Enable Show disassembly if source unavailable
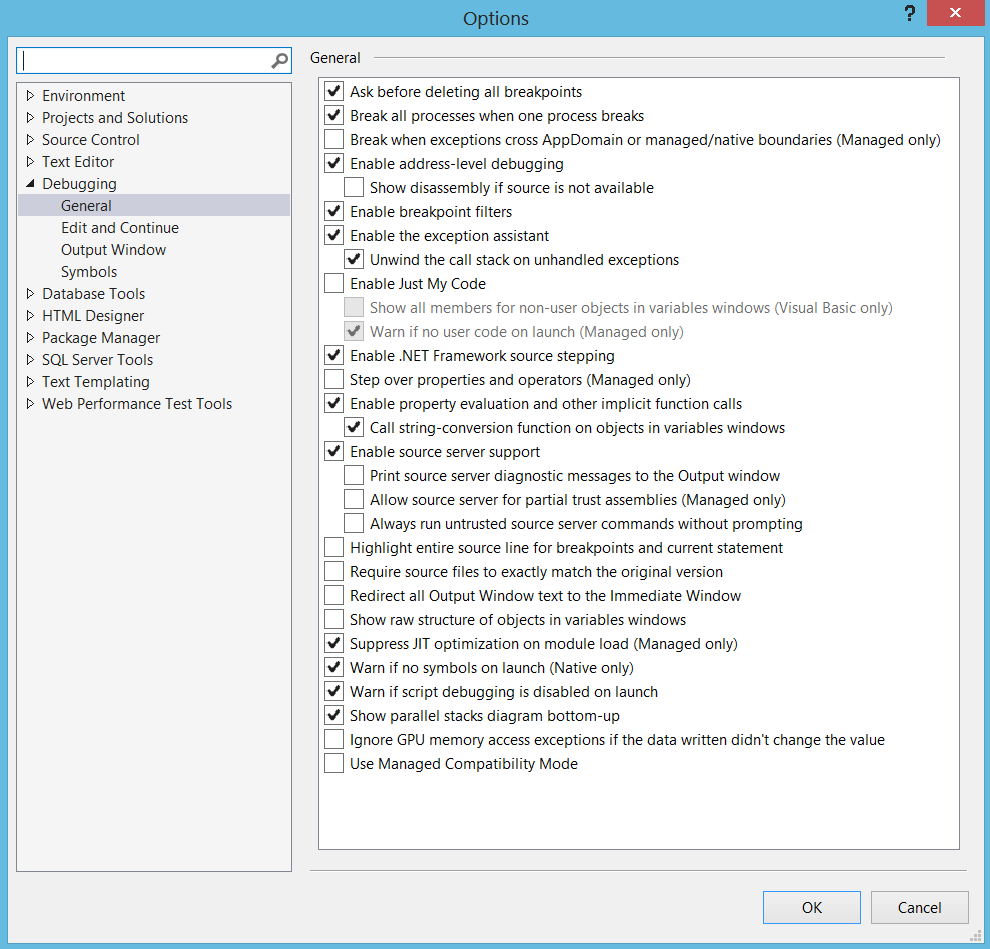The image size is (990, 949). click(354, 188)
